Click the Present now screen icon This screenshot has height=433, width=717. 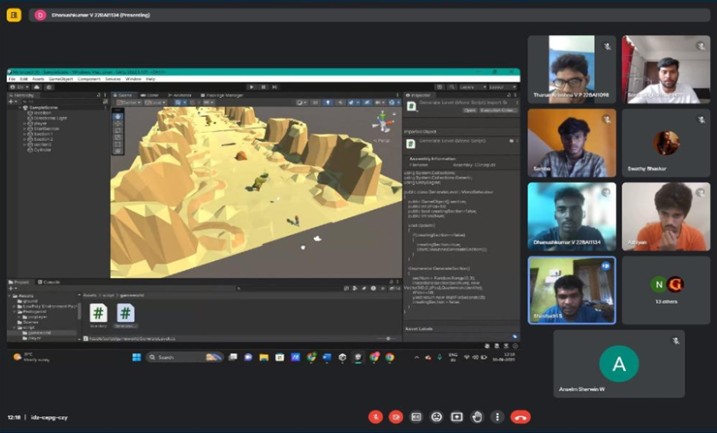point(457,417)
